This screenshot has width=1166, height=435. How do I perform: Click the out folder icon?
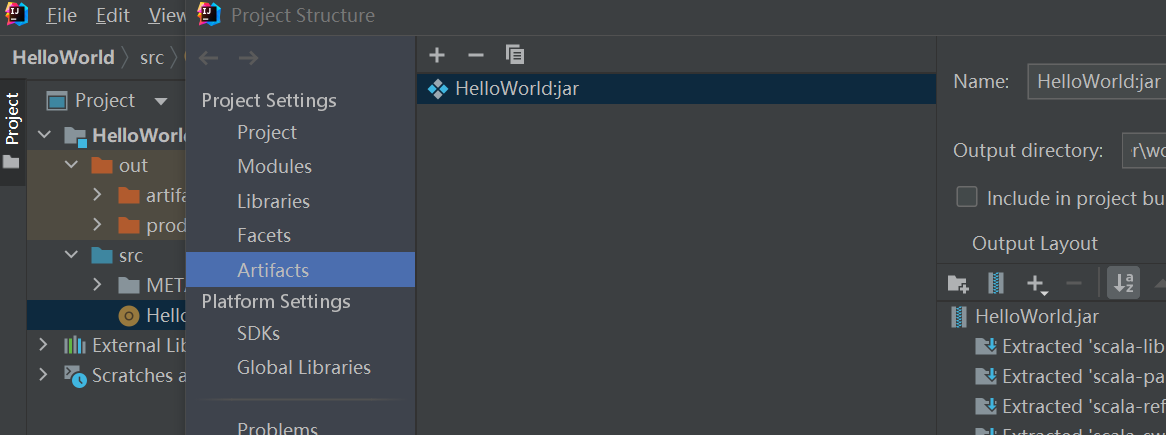(102, 165)
